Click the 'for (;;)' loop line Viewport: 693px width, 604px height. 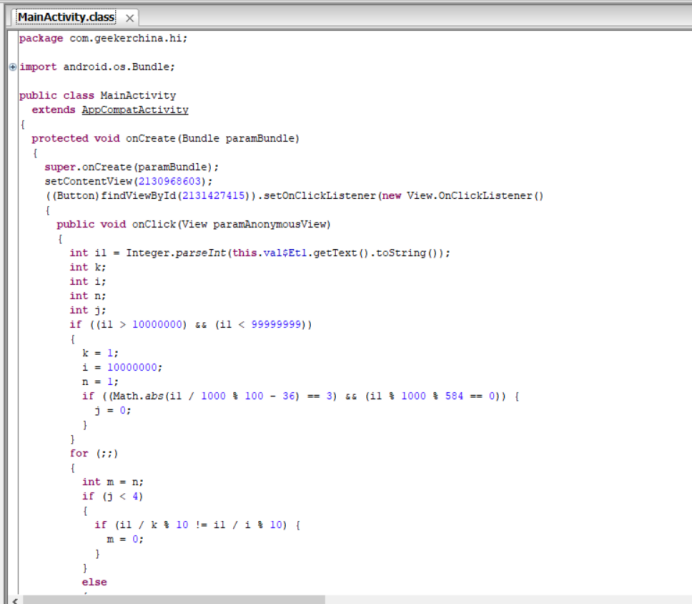point(94,453)
